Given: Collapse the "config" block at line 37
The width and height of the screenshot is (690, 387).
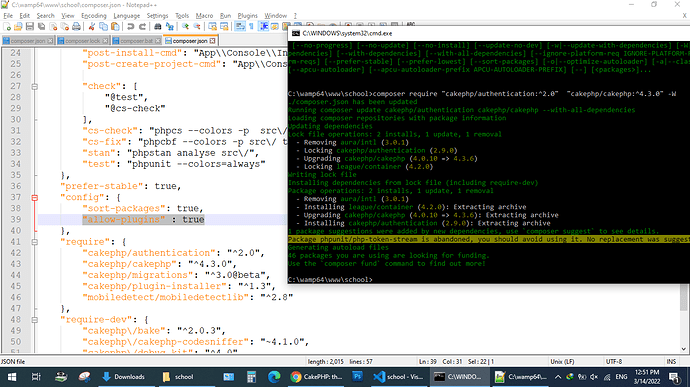Looking at the screenshot, I should point(34,198).
